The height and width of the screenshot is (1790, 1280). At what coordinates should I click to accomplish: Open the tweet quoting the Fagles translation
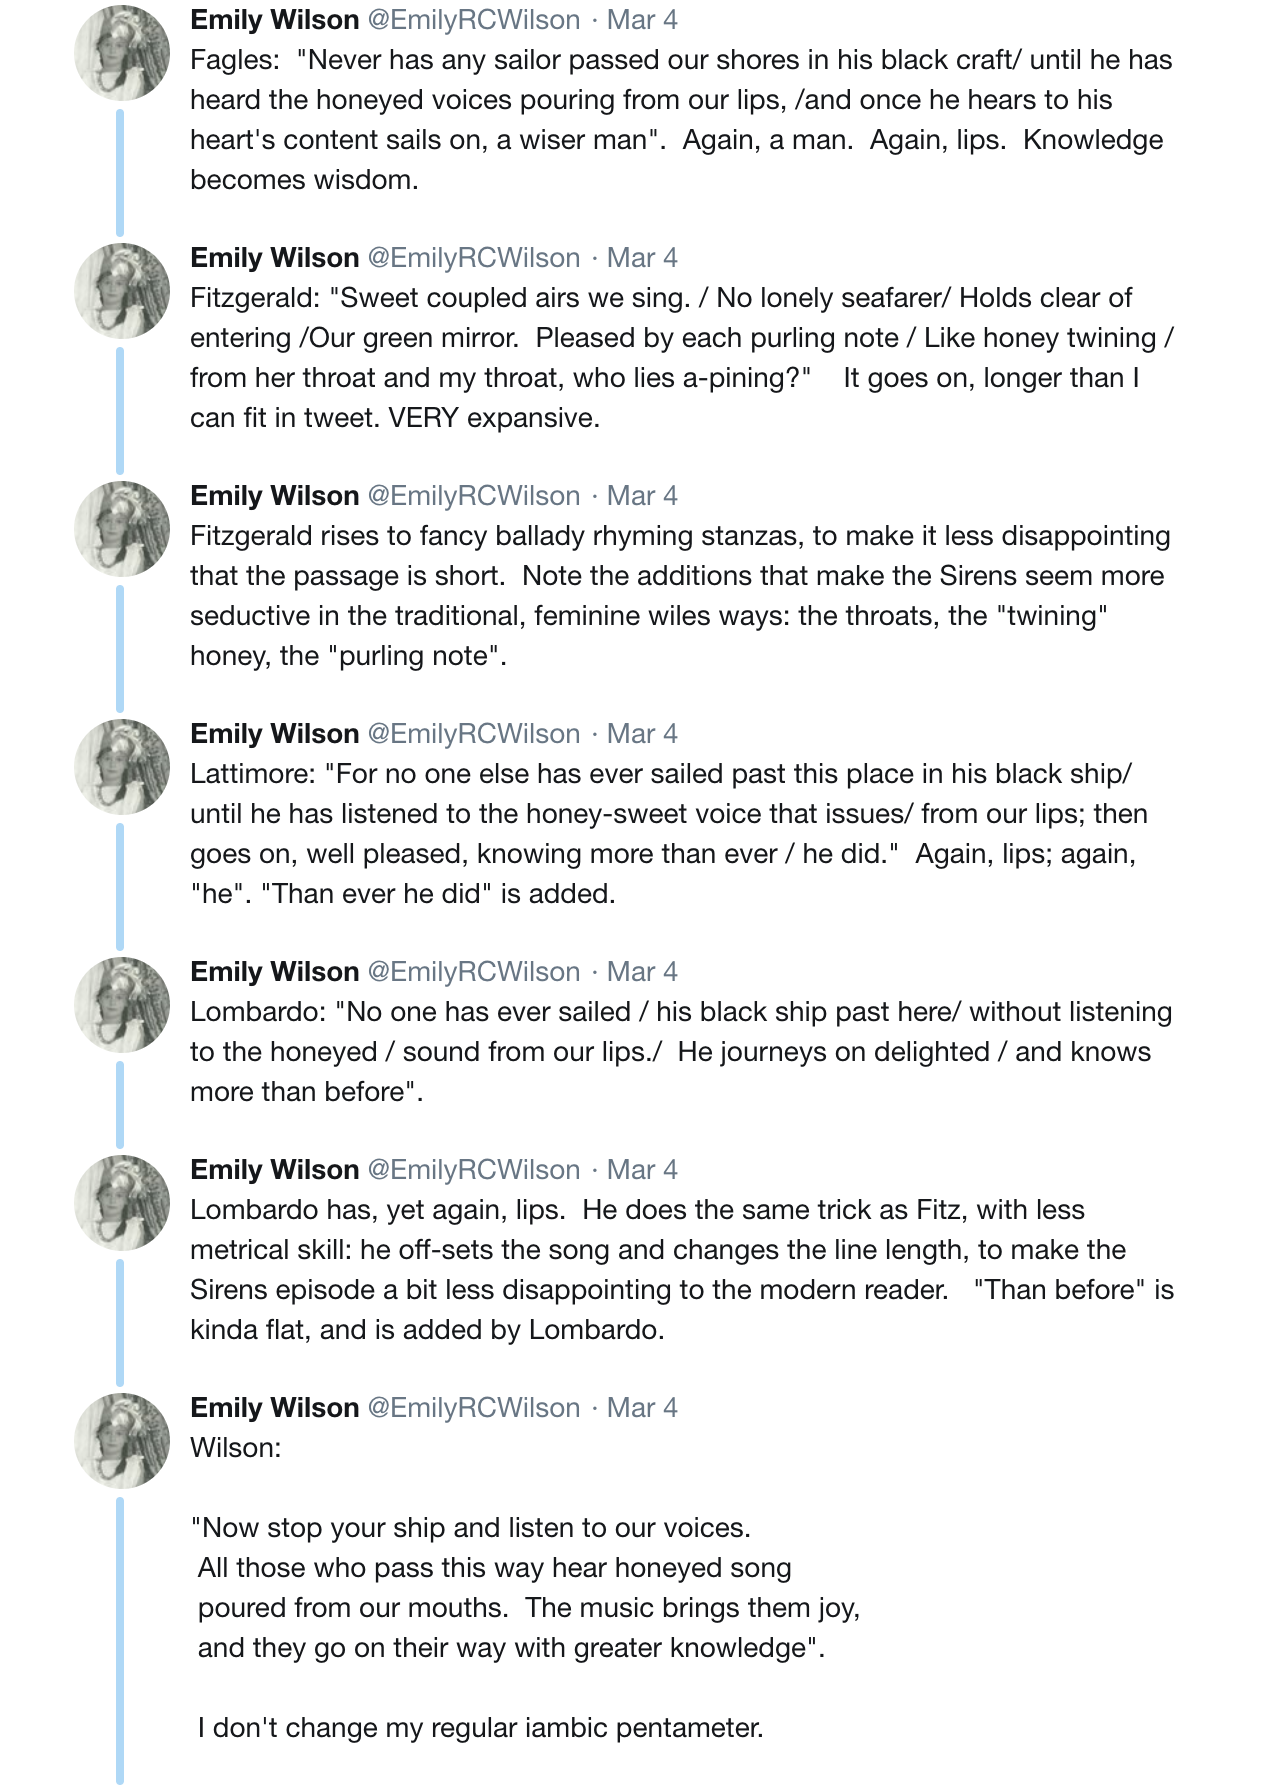pyautogui.click(x=680, y=120)
